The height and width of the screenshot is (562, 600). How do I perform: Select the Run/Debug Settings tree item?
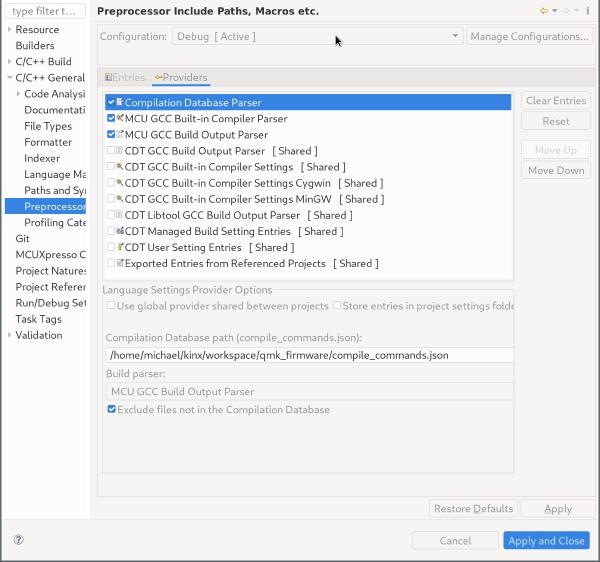click(x=50, y=303)
